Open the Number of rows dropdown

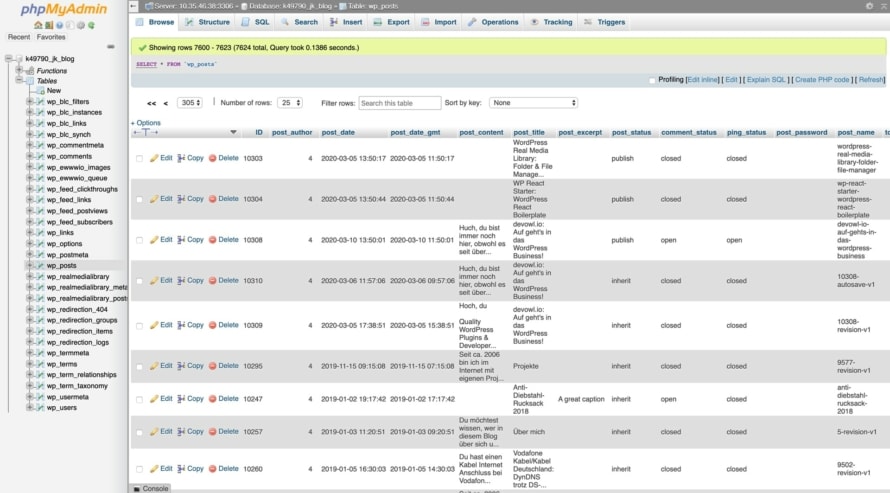(290, 103)
